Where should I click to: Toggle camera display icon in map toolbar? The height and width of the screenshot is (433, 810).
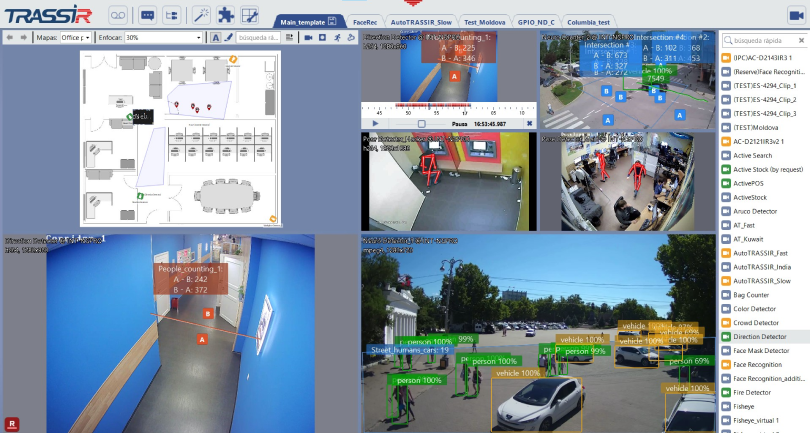[x=306, y=37]
